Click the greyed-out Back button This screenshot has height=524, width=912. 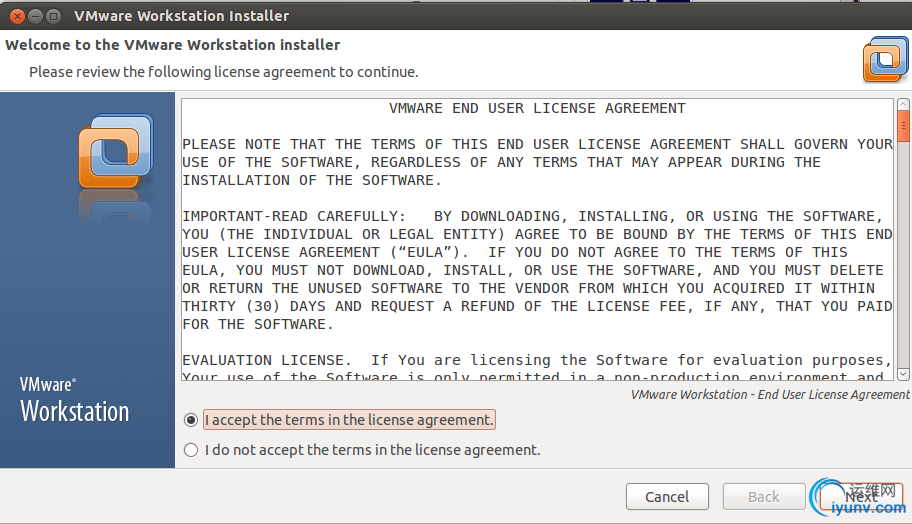(x=764, y=497)
